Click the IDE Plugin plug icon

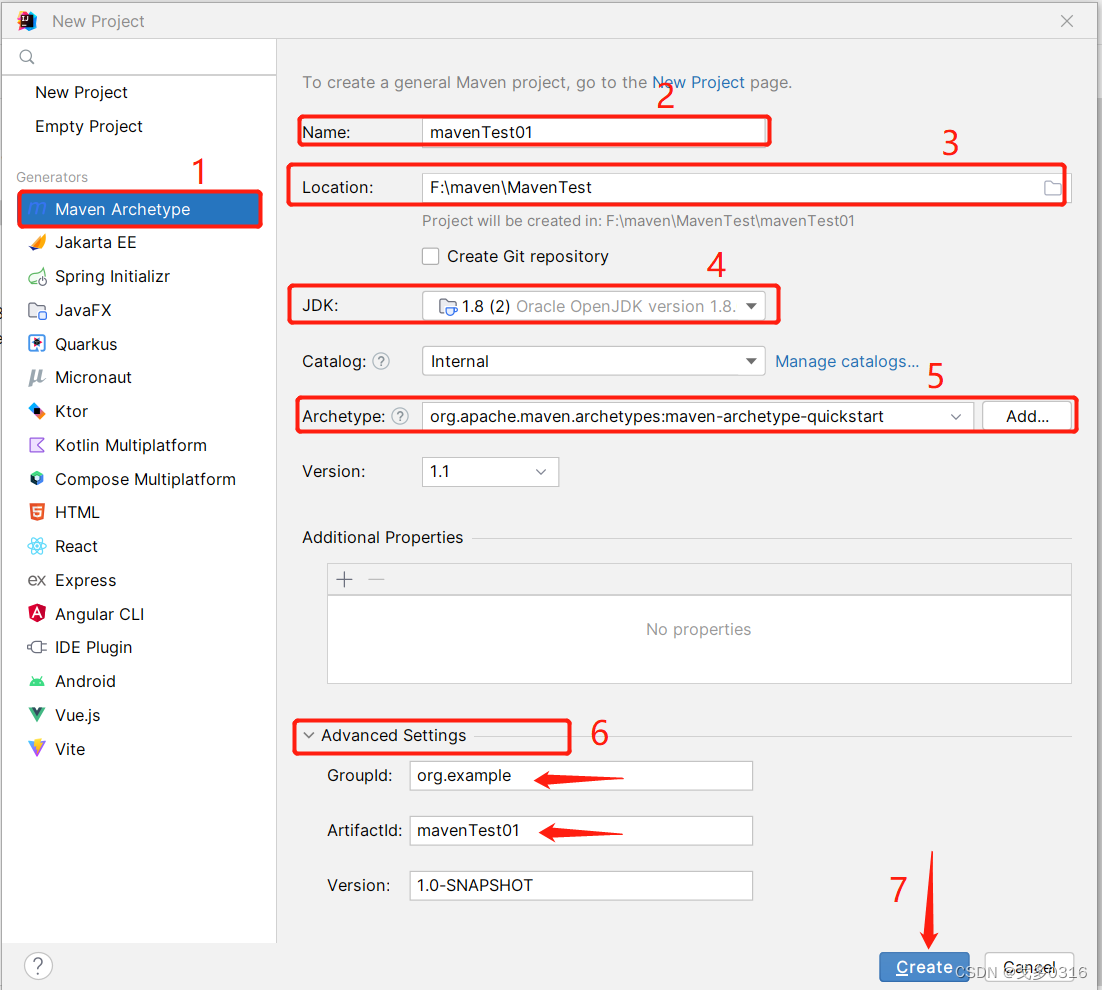click(37, 647)
